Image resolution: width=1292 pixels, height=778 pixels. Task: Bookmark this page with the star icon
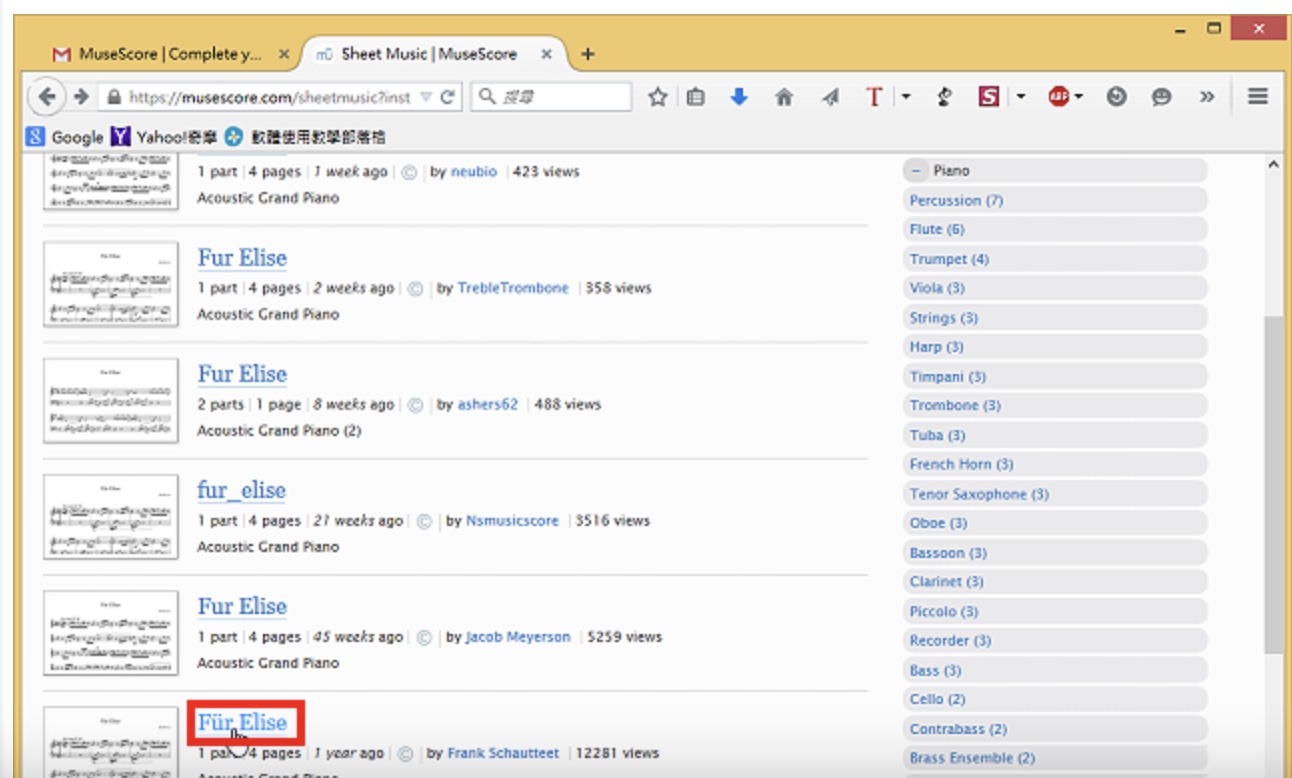[x=657, y=97]
